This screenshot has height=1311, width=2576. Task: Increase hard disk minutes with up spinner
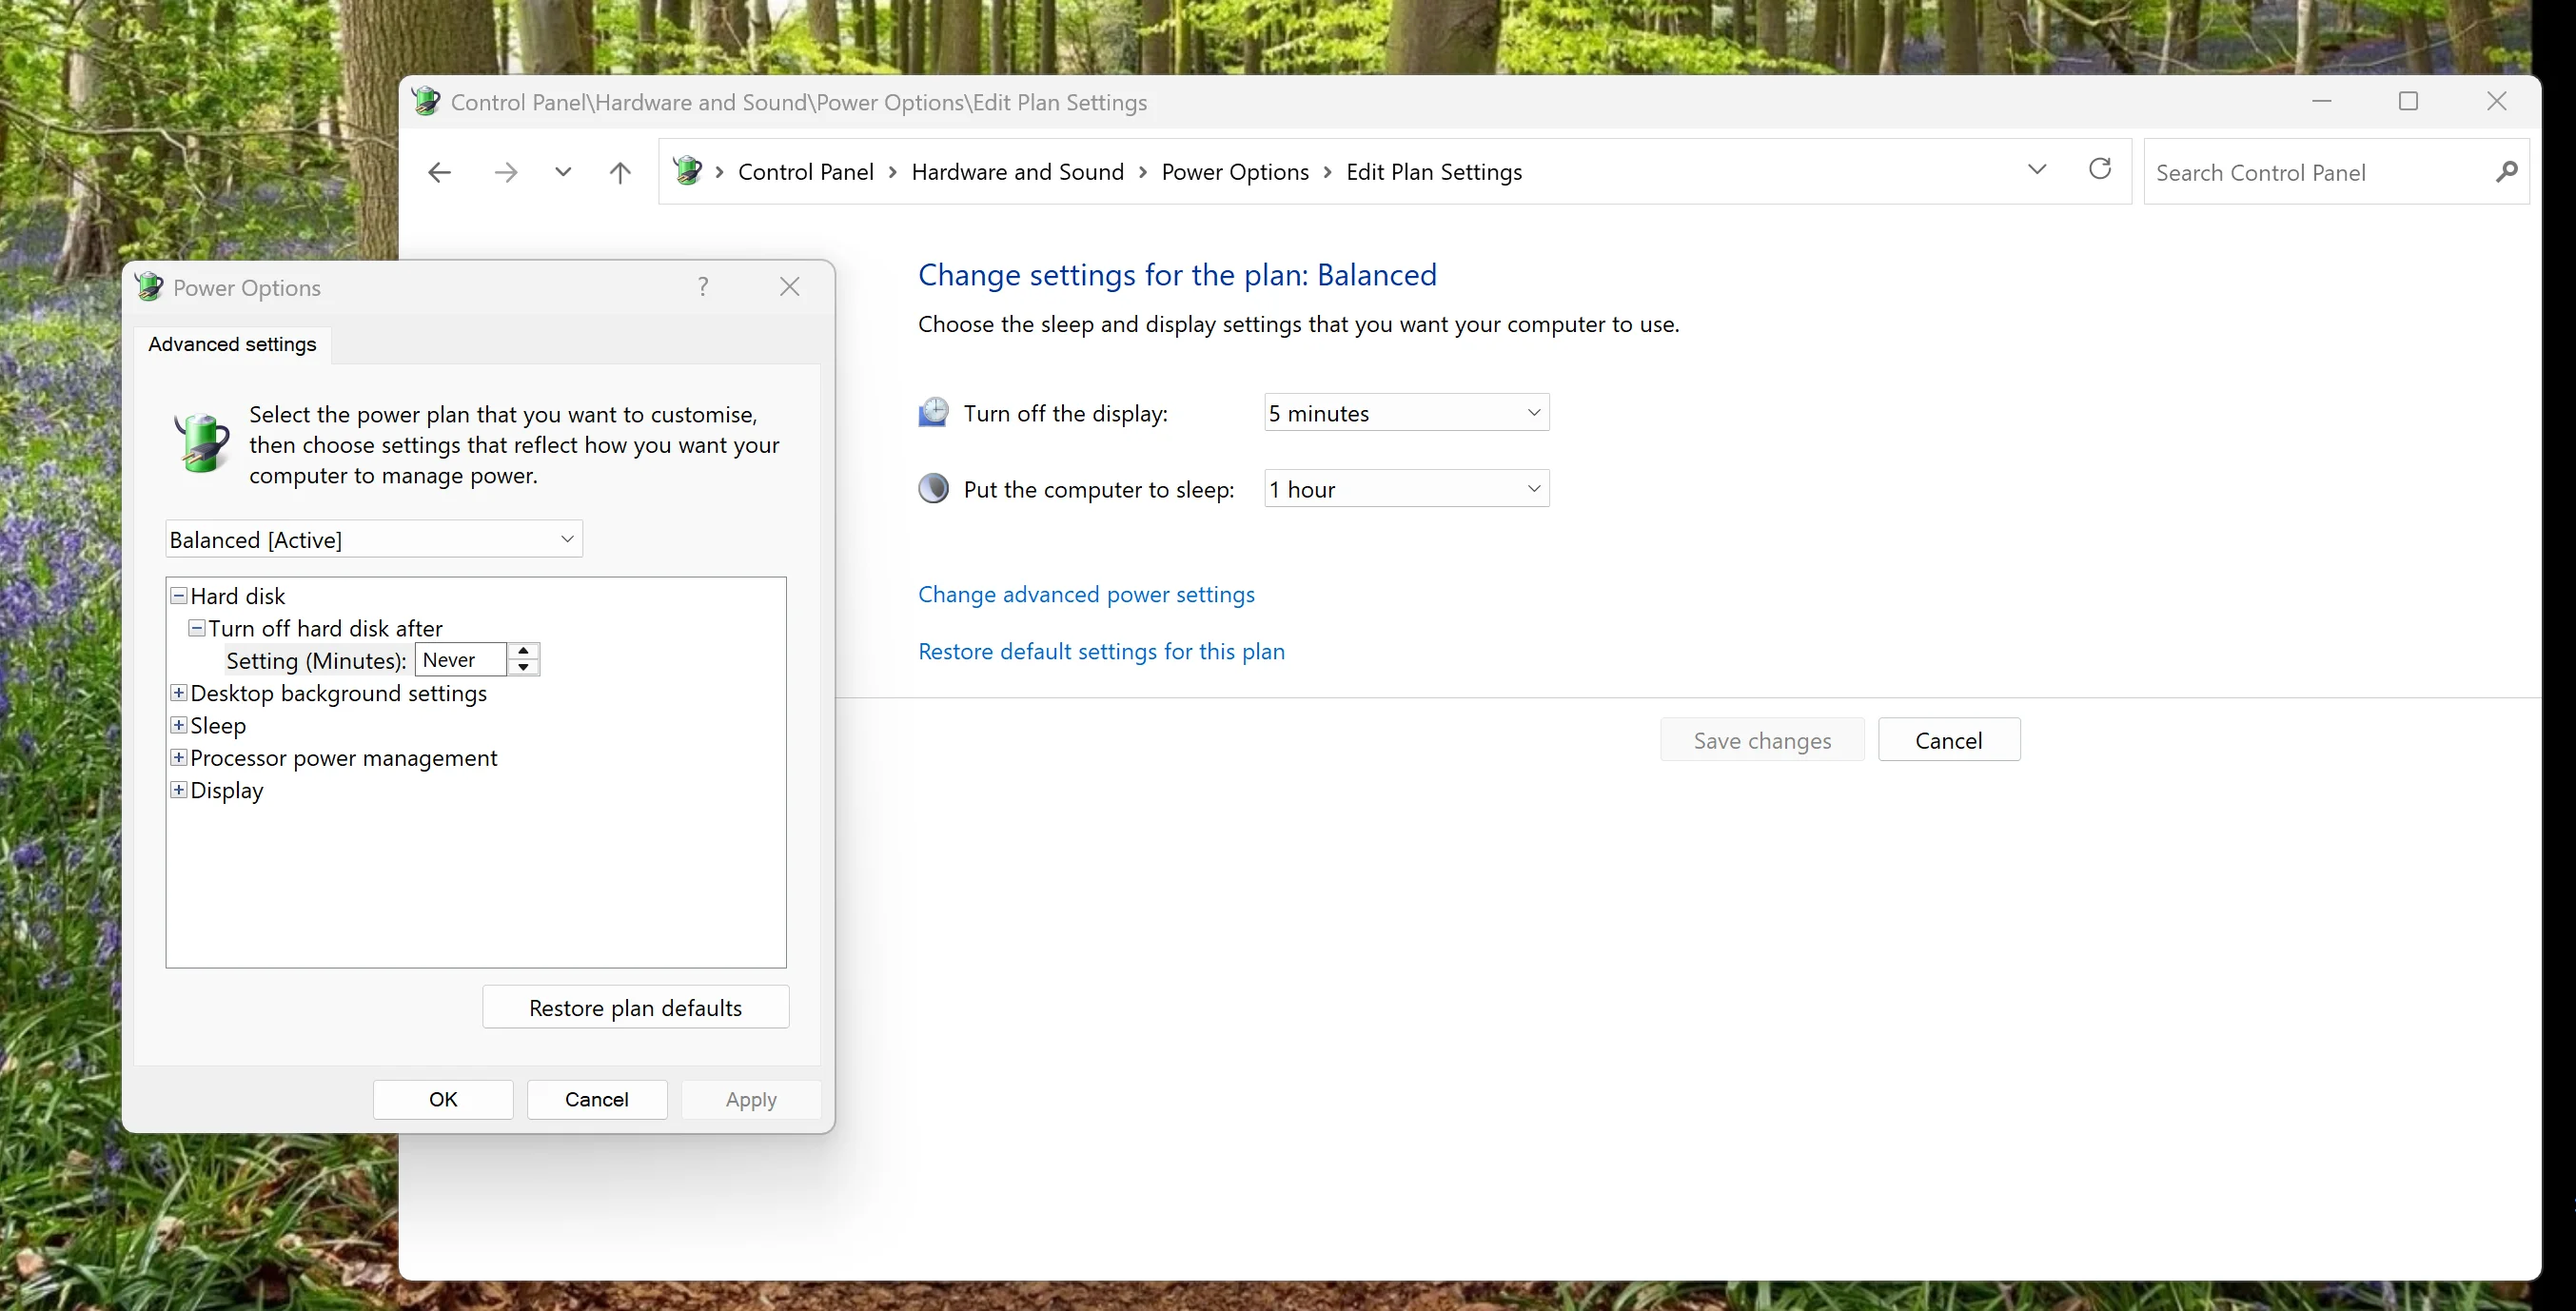tap(523, 651)
